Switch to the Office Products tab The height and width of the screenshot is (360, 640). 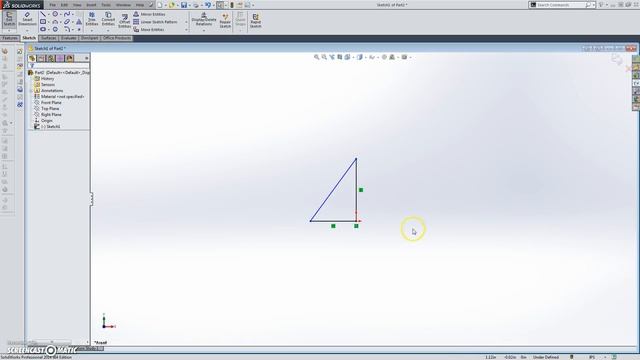tap(117, 38)
